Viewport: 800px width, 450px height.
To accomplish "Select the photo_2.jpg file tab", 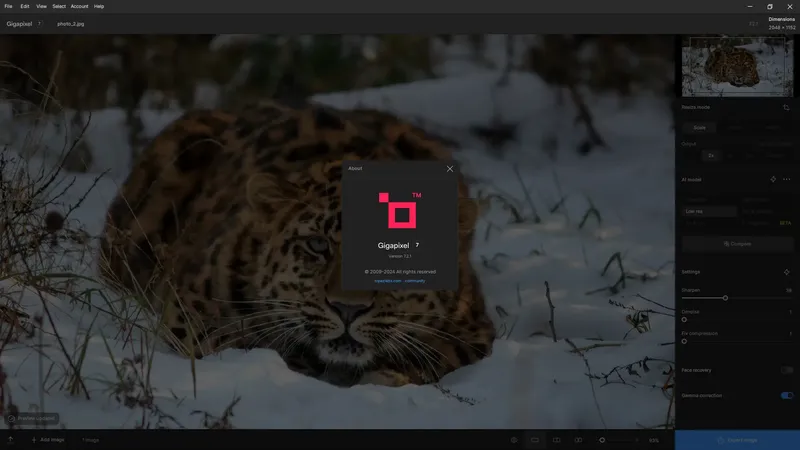I will tap(70, 24).
